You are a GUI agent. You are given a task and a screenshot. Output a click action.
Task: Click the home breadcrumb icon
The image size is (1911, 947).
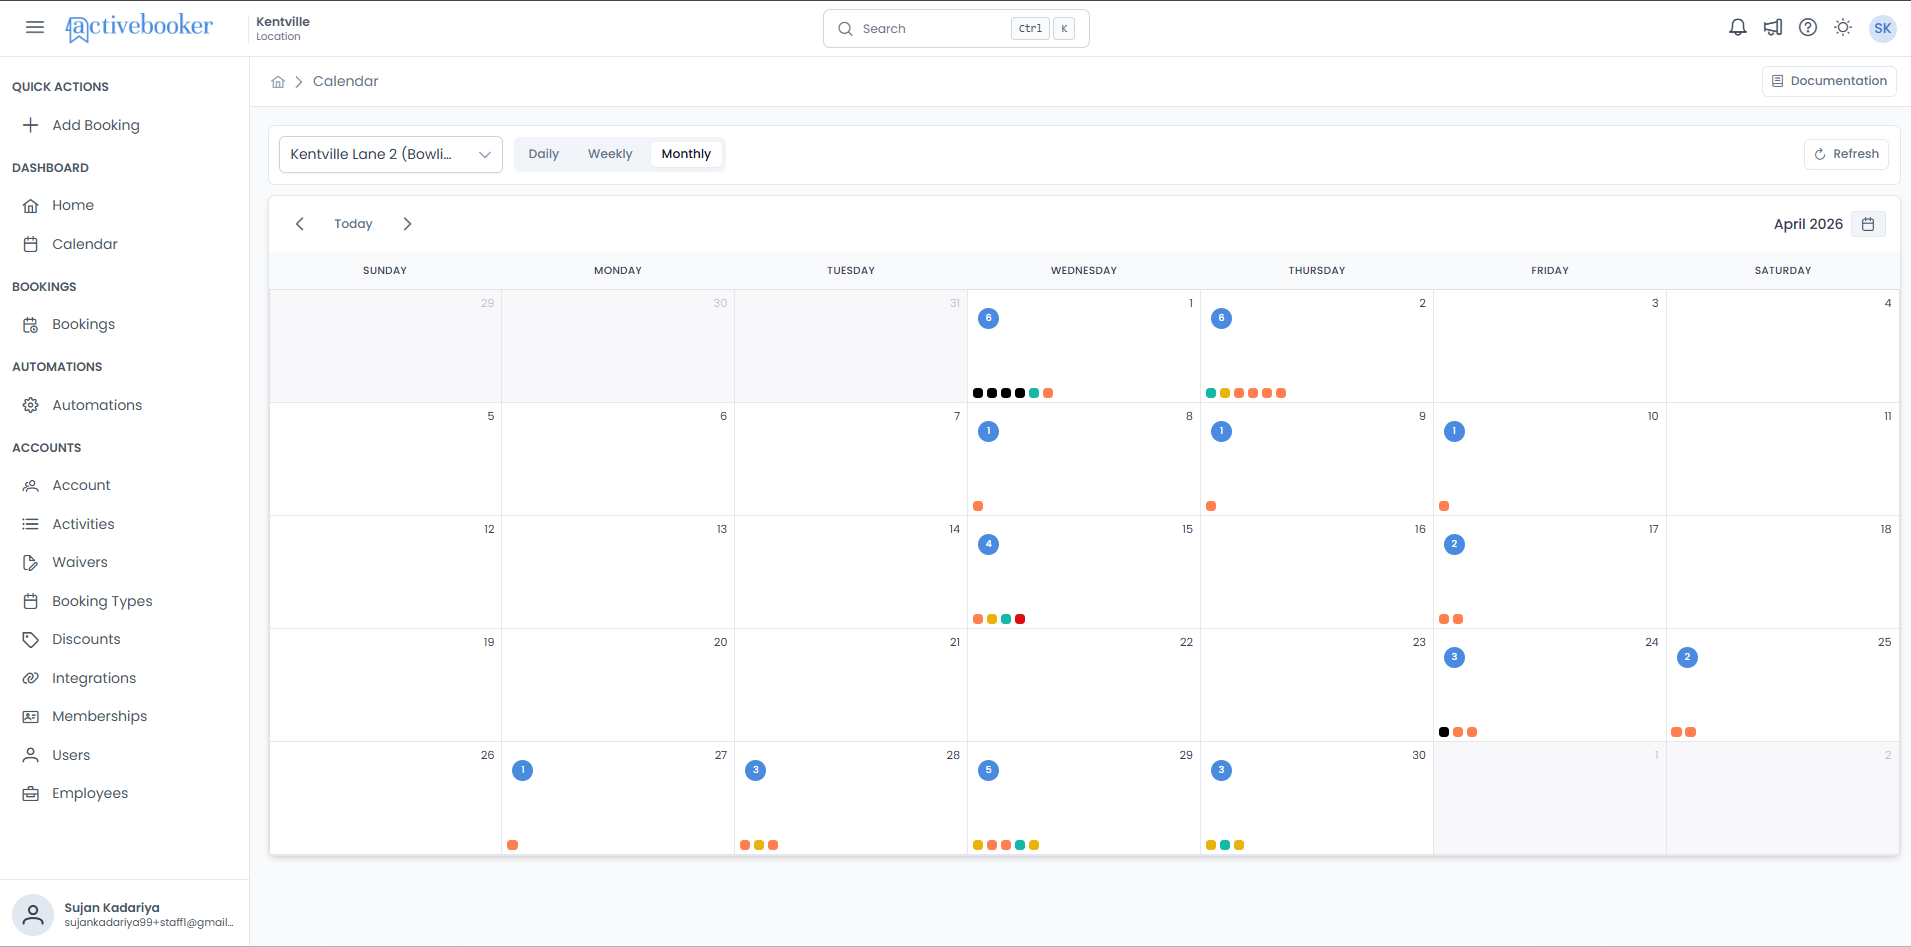[278, 82]
